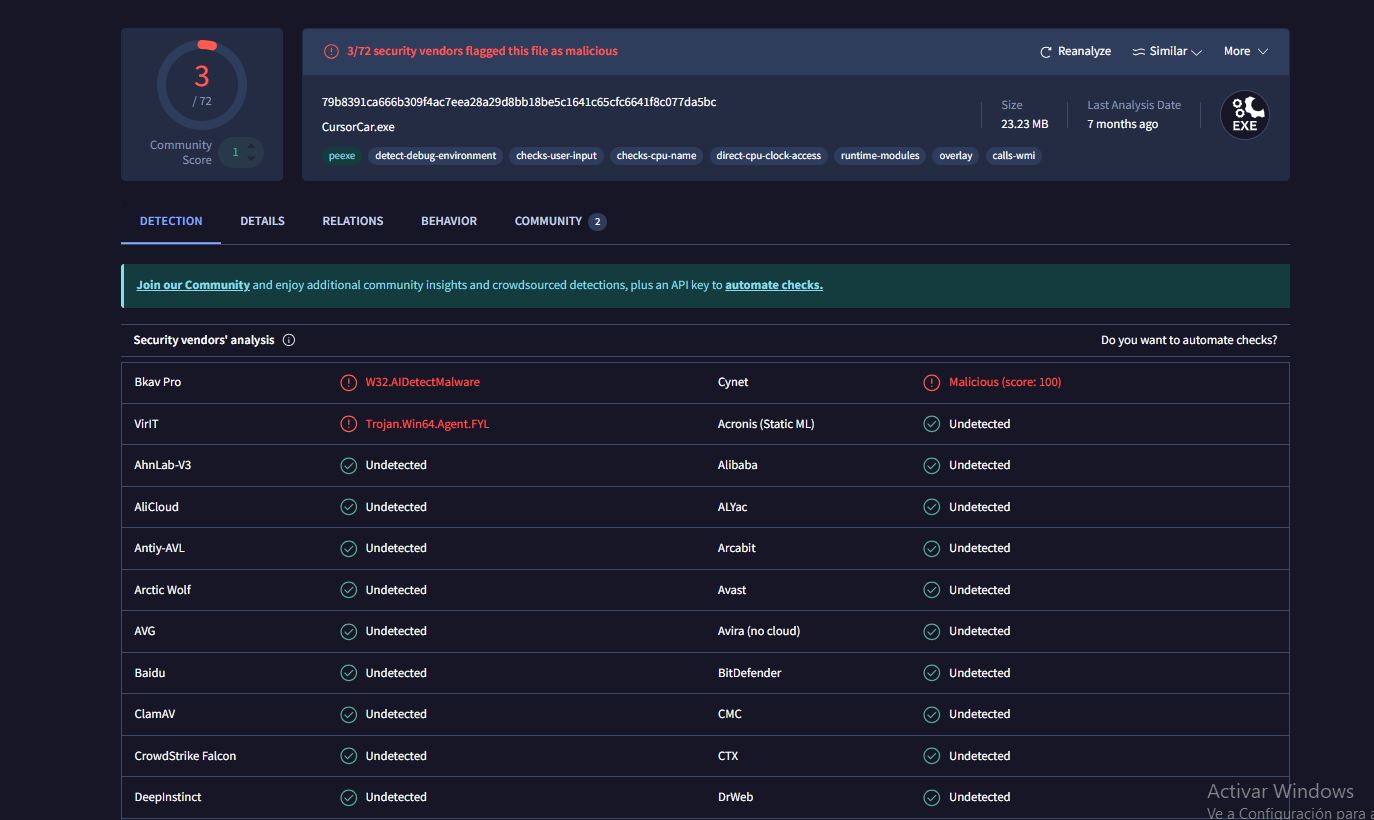
Task: Click the check icon in AVG row
Action: pyautogui.click(x=348, y=631)
